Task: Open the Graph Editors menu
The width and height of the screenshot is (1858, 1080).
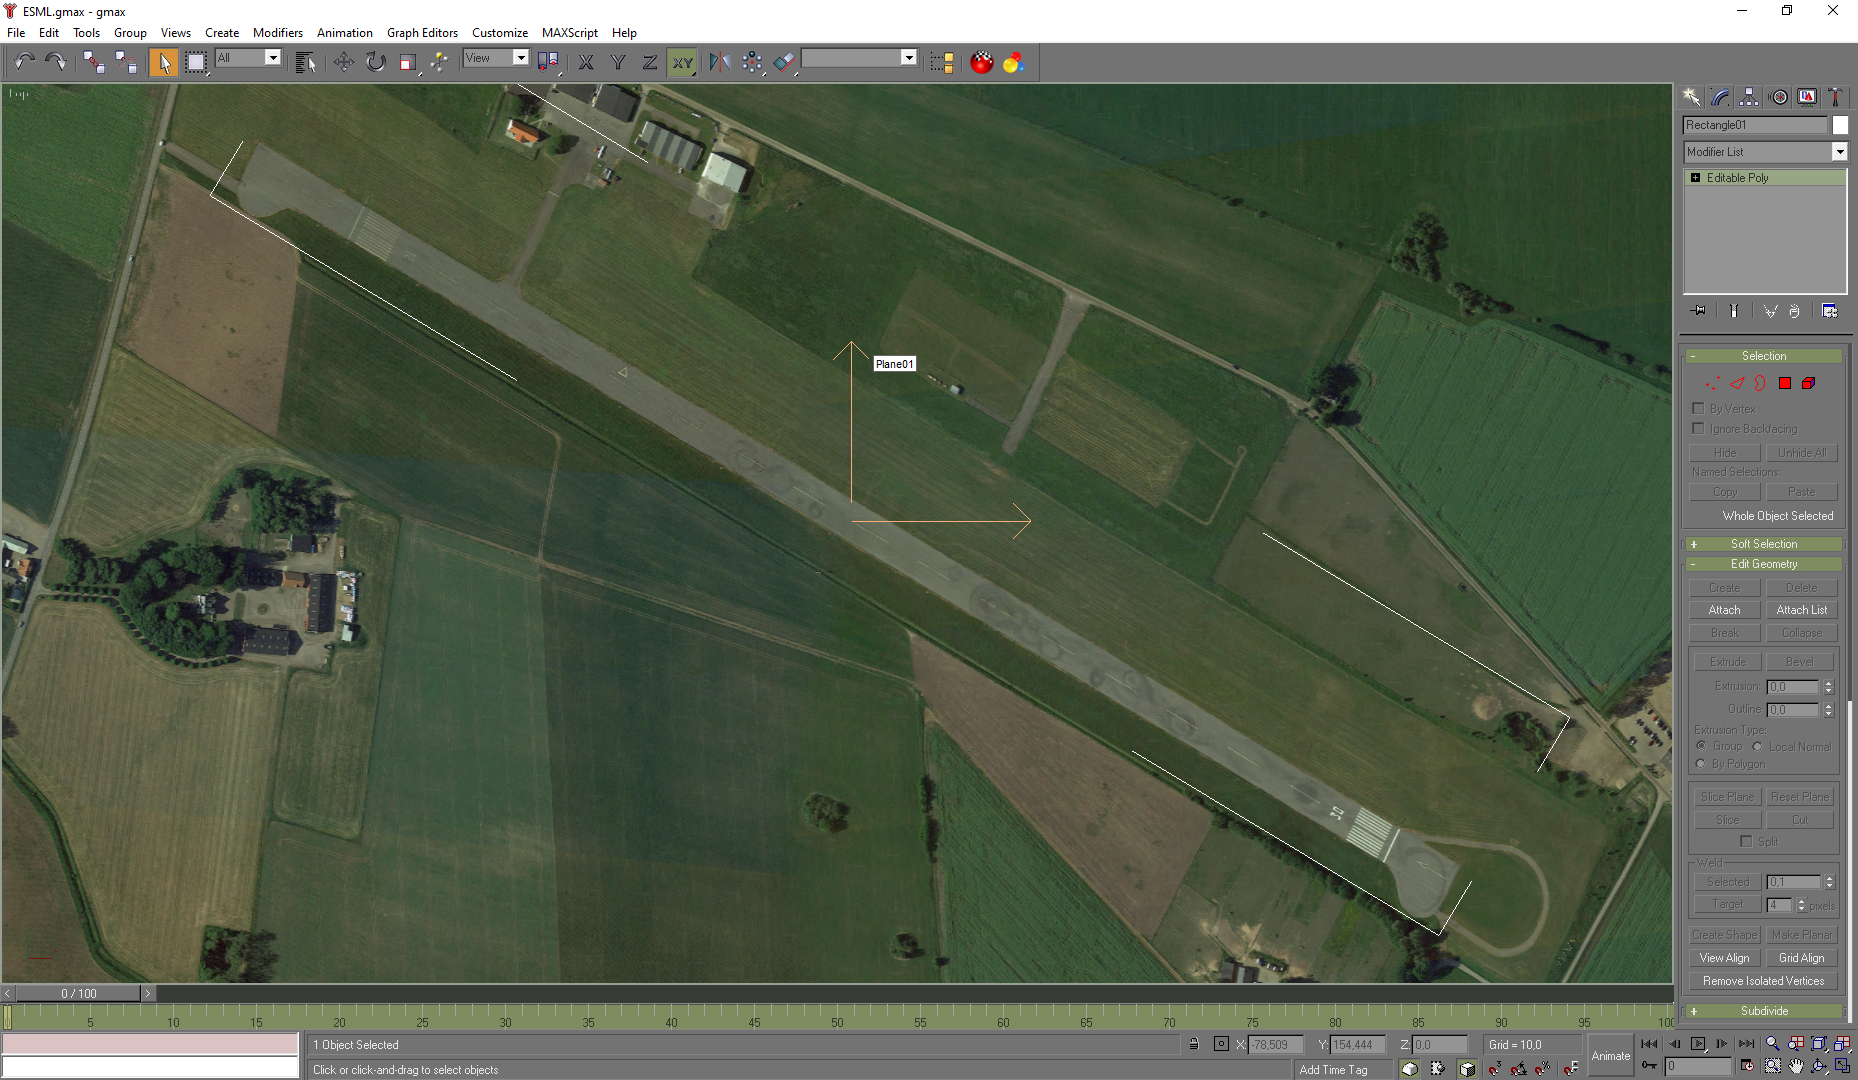Action: tap(422, 33)
